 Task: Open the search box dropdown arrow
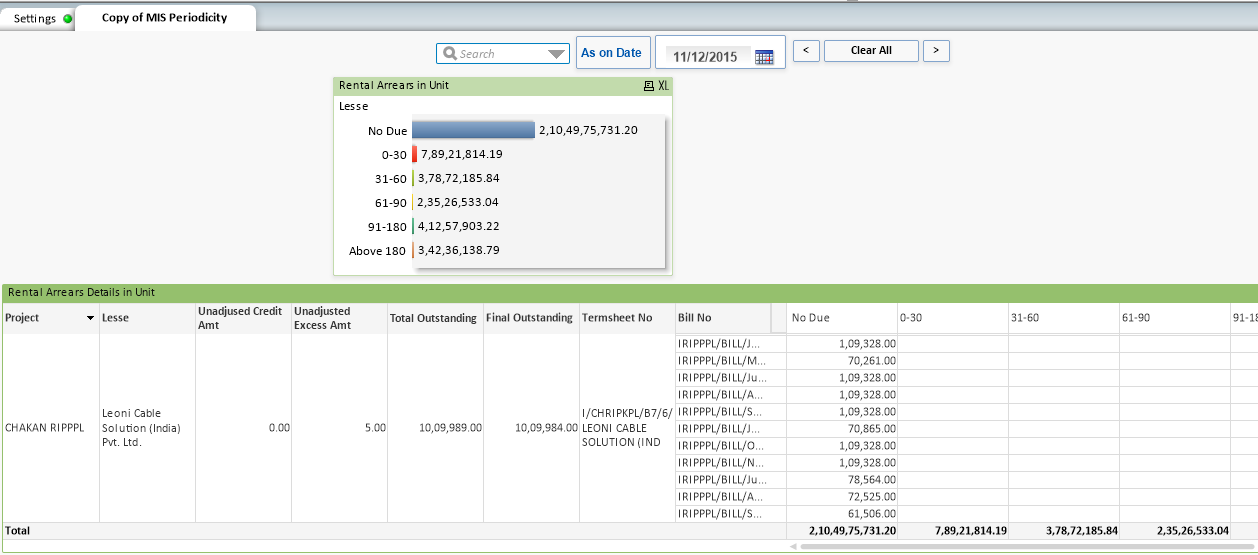557,54
